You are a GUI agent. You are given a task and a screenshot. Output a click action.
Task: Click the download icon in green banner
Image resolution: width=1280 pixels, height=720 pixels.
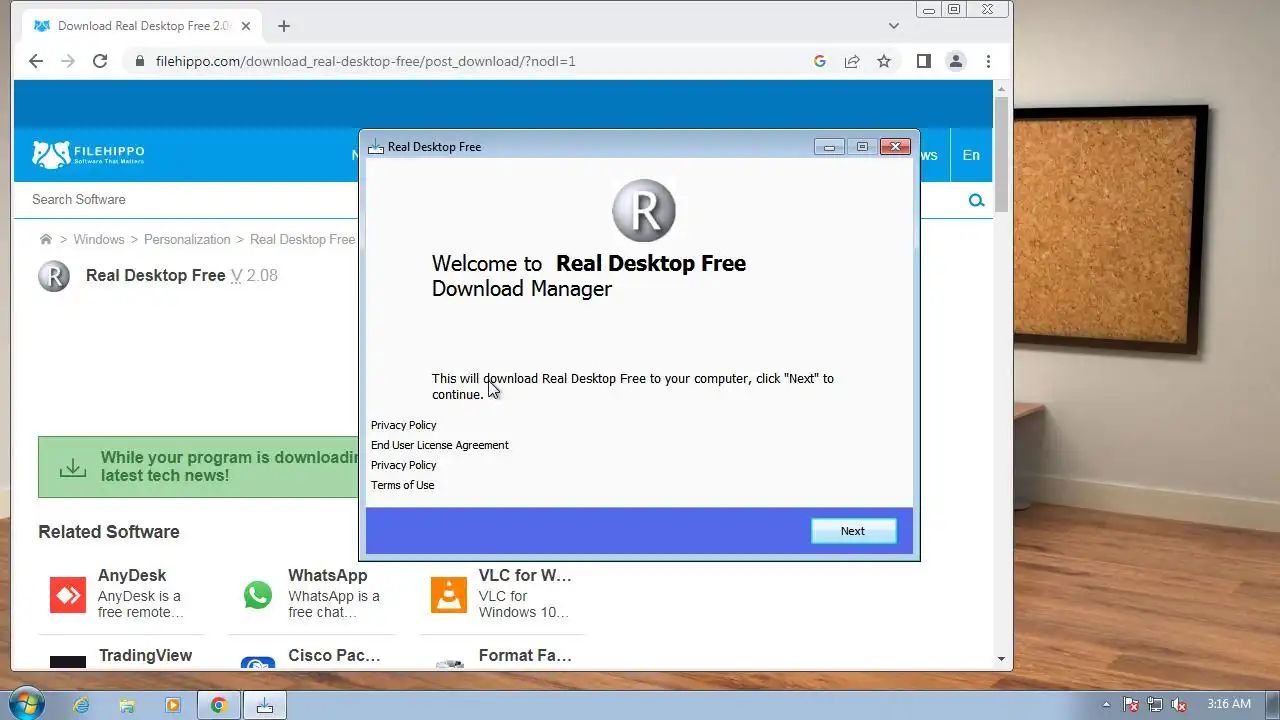[72, 468]
